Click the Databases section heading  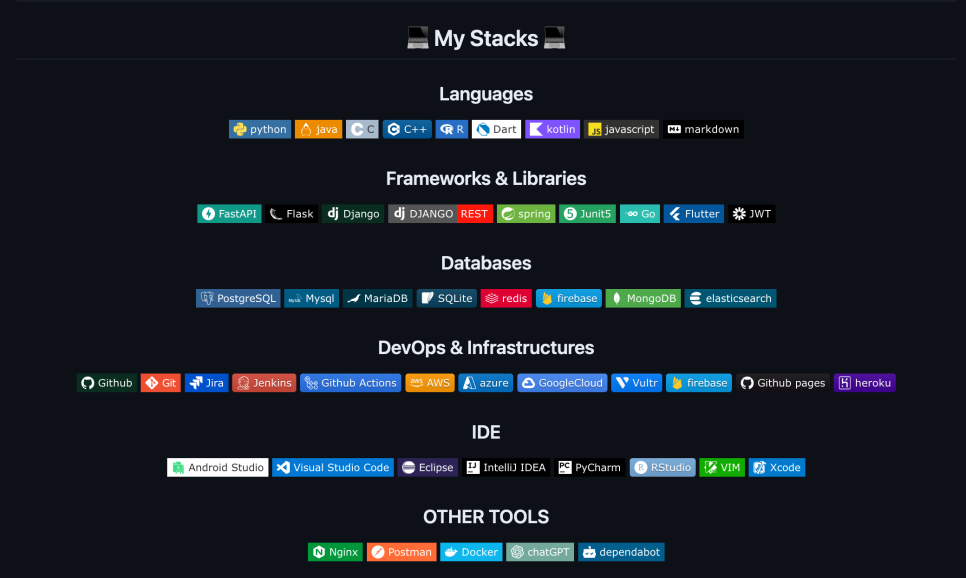click(x=486, y=263)
